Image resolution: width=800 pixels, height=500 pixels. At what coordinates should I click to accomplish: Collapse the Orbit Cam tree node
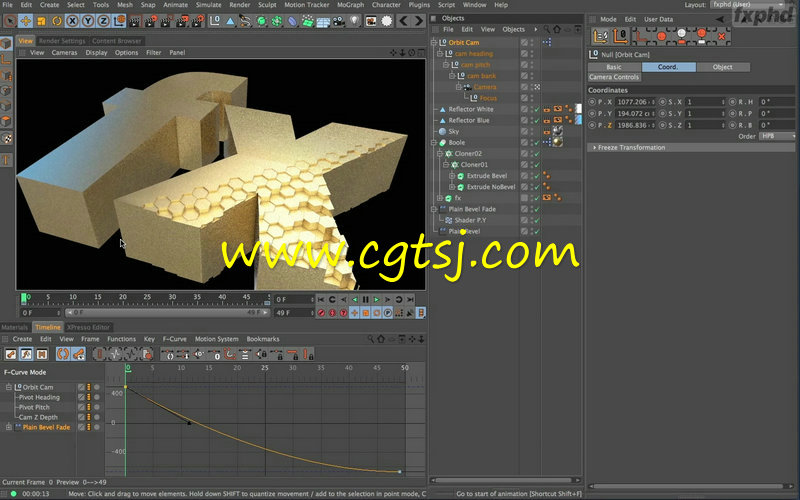[x=434, y=42]
